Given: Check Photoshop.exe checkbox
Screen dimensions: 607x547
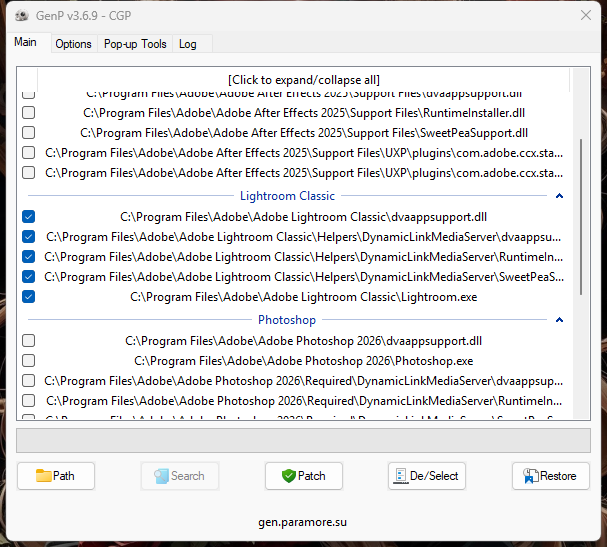Looking at the screenshot, I should pyautogui.click(x=29, y=361).
